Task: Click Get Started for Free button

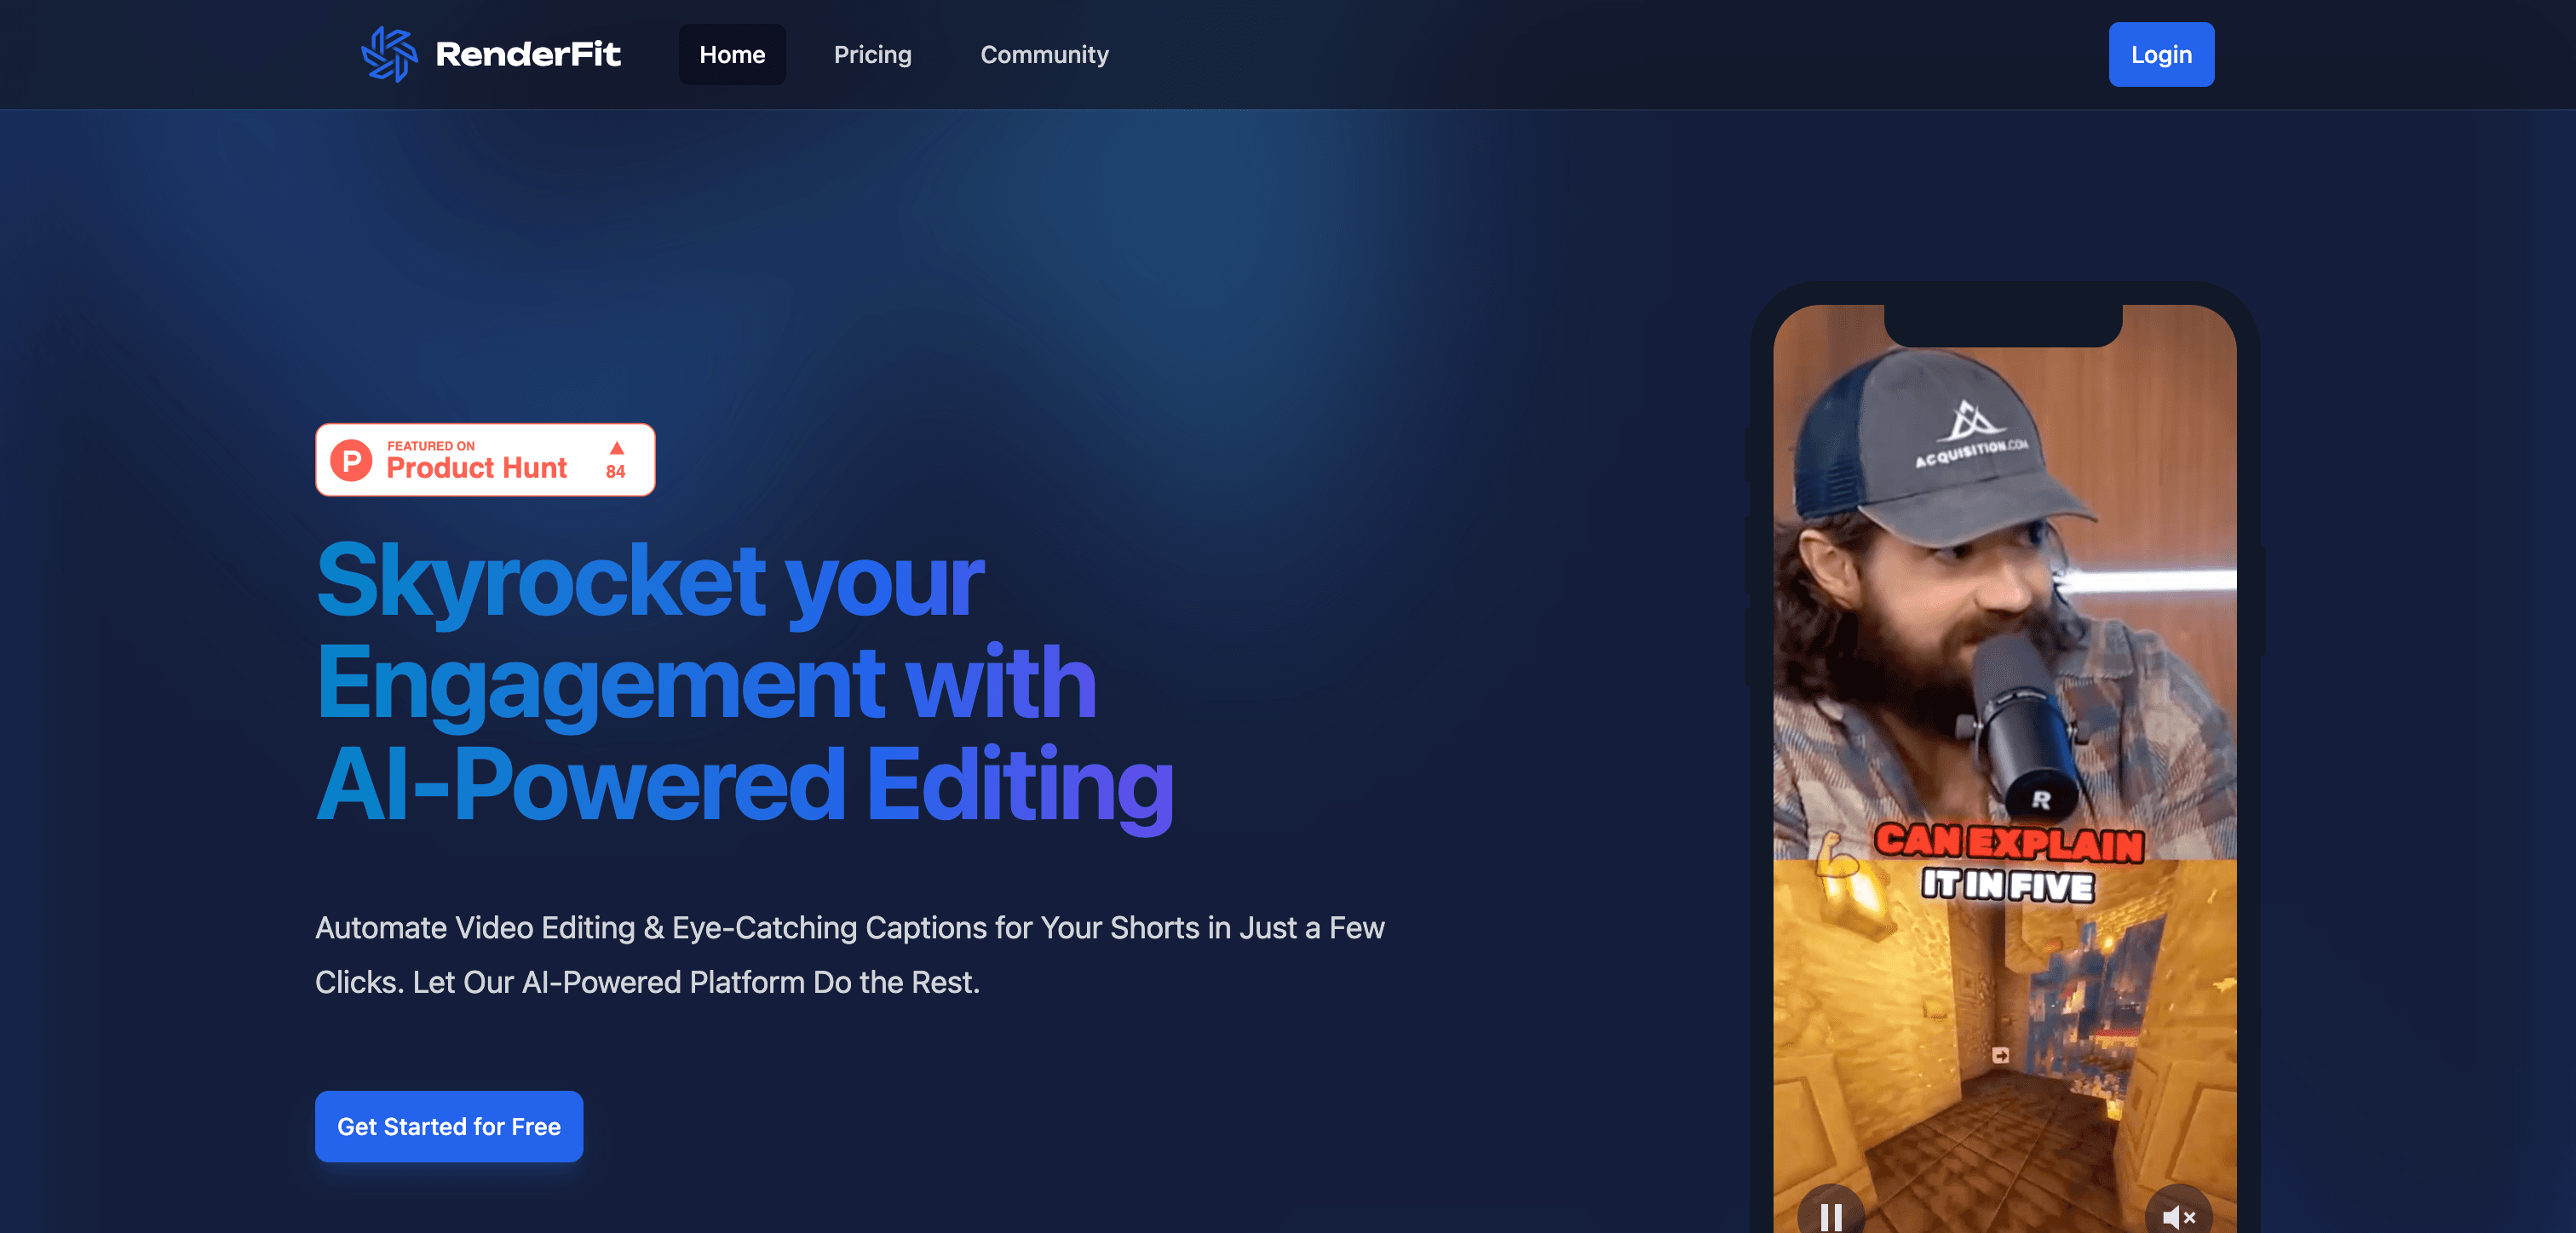Action: (449, 1126)
